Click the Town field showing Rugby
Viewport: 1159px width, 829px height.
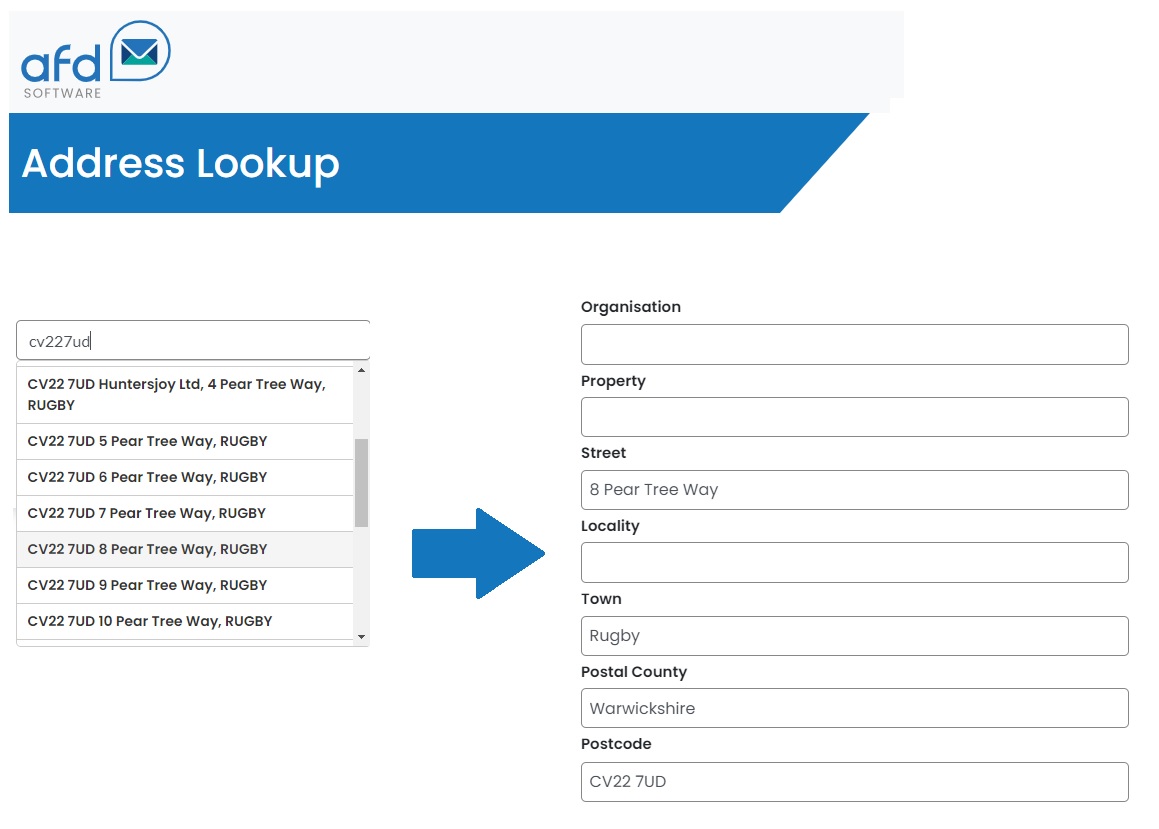[x=854, y=635]
